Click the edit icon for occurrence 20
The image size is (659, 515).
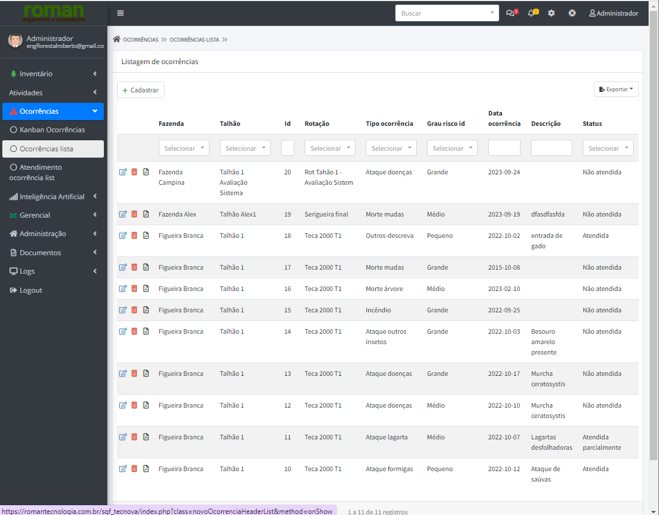click(x=123, y=172)
